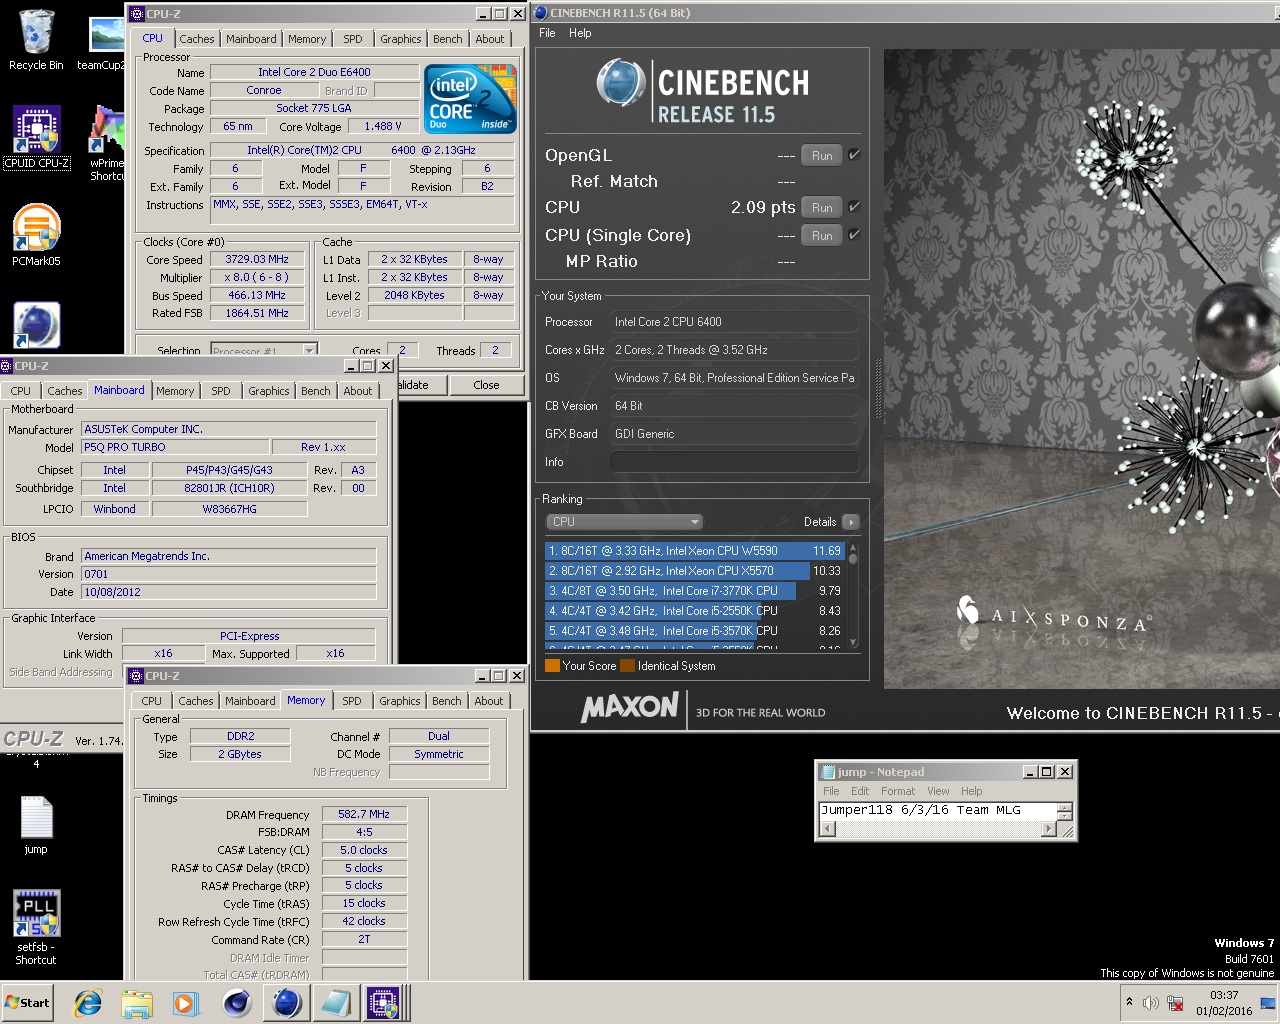
Task: Toggle the CPU test checkbox
Action: [854, 207]
